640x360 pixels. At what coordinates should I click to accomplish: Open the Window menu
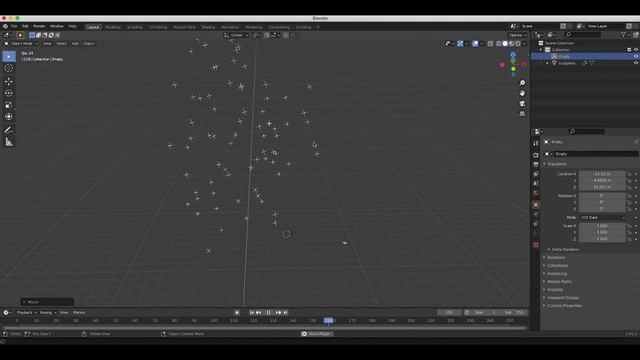coord(57,27)
